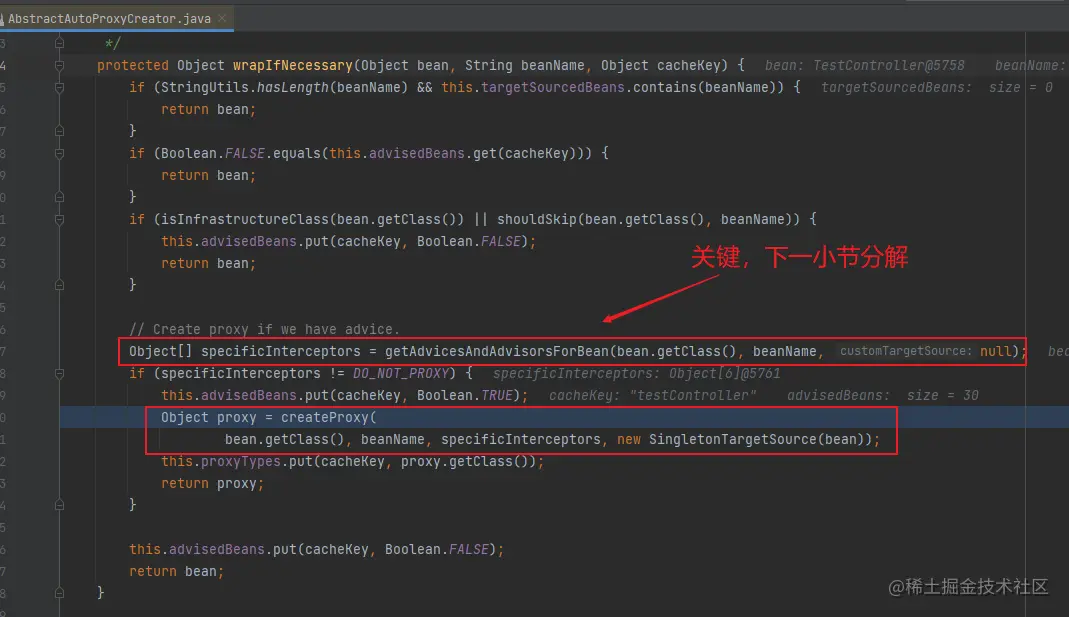
Task: Click the new keyword
Action: tap(629, 440)
